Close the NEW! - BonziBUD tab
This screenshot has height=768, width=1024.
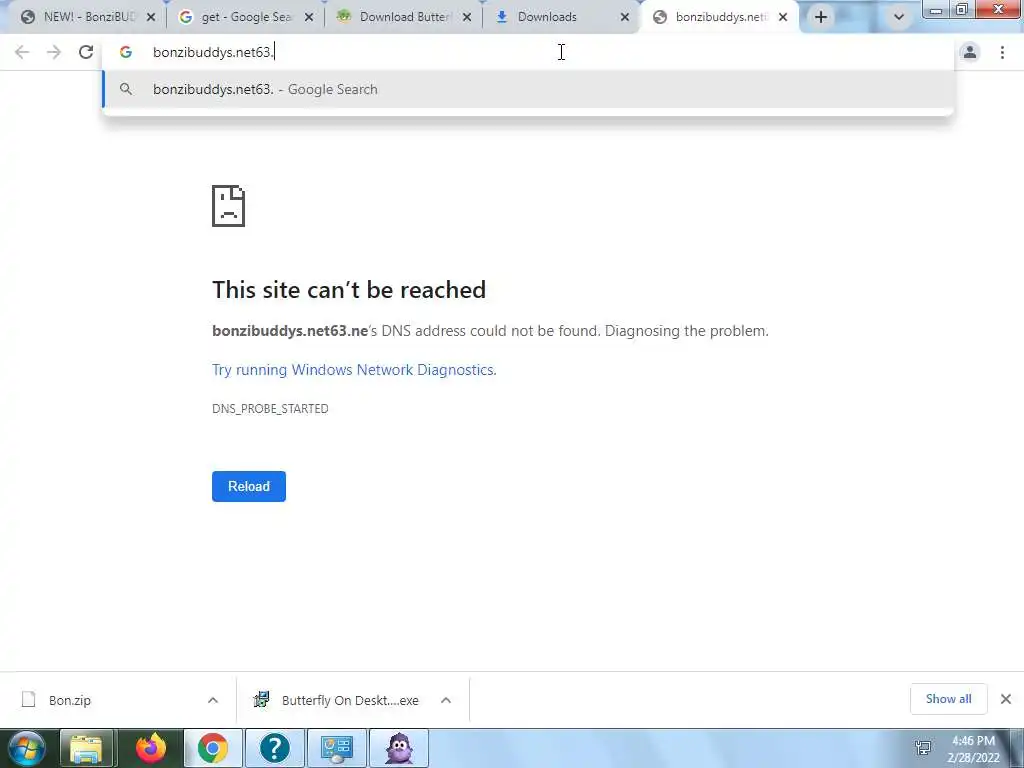151,18
